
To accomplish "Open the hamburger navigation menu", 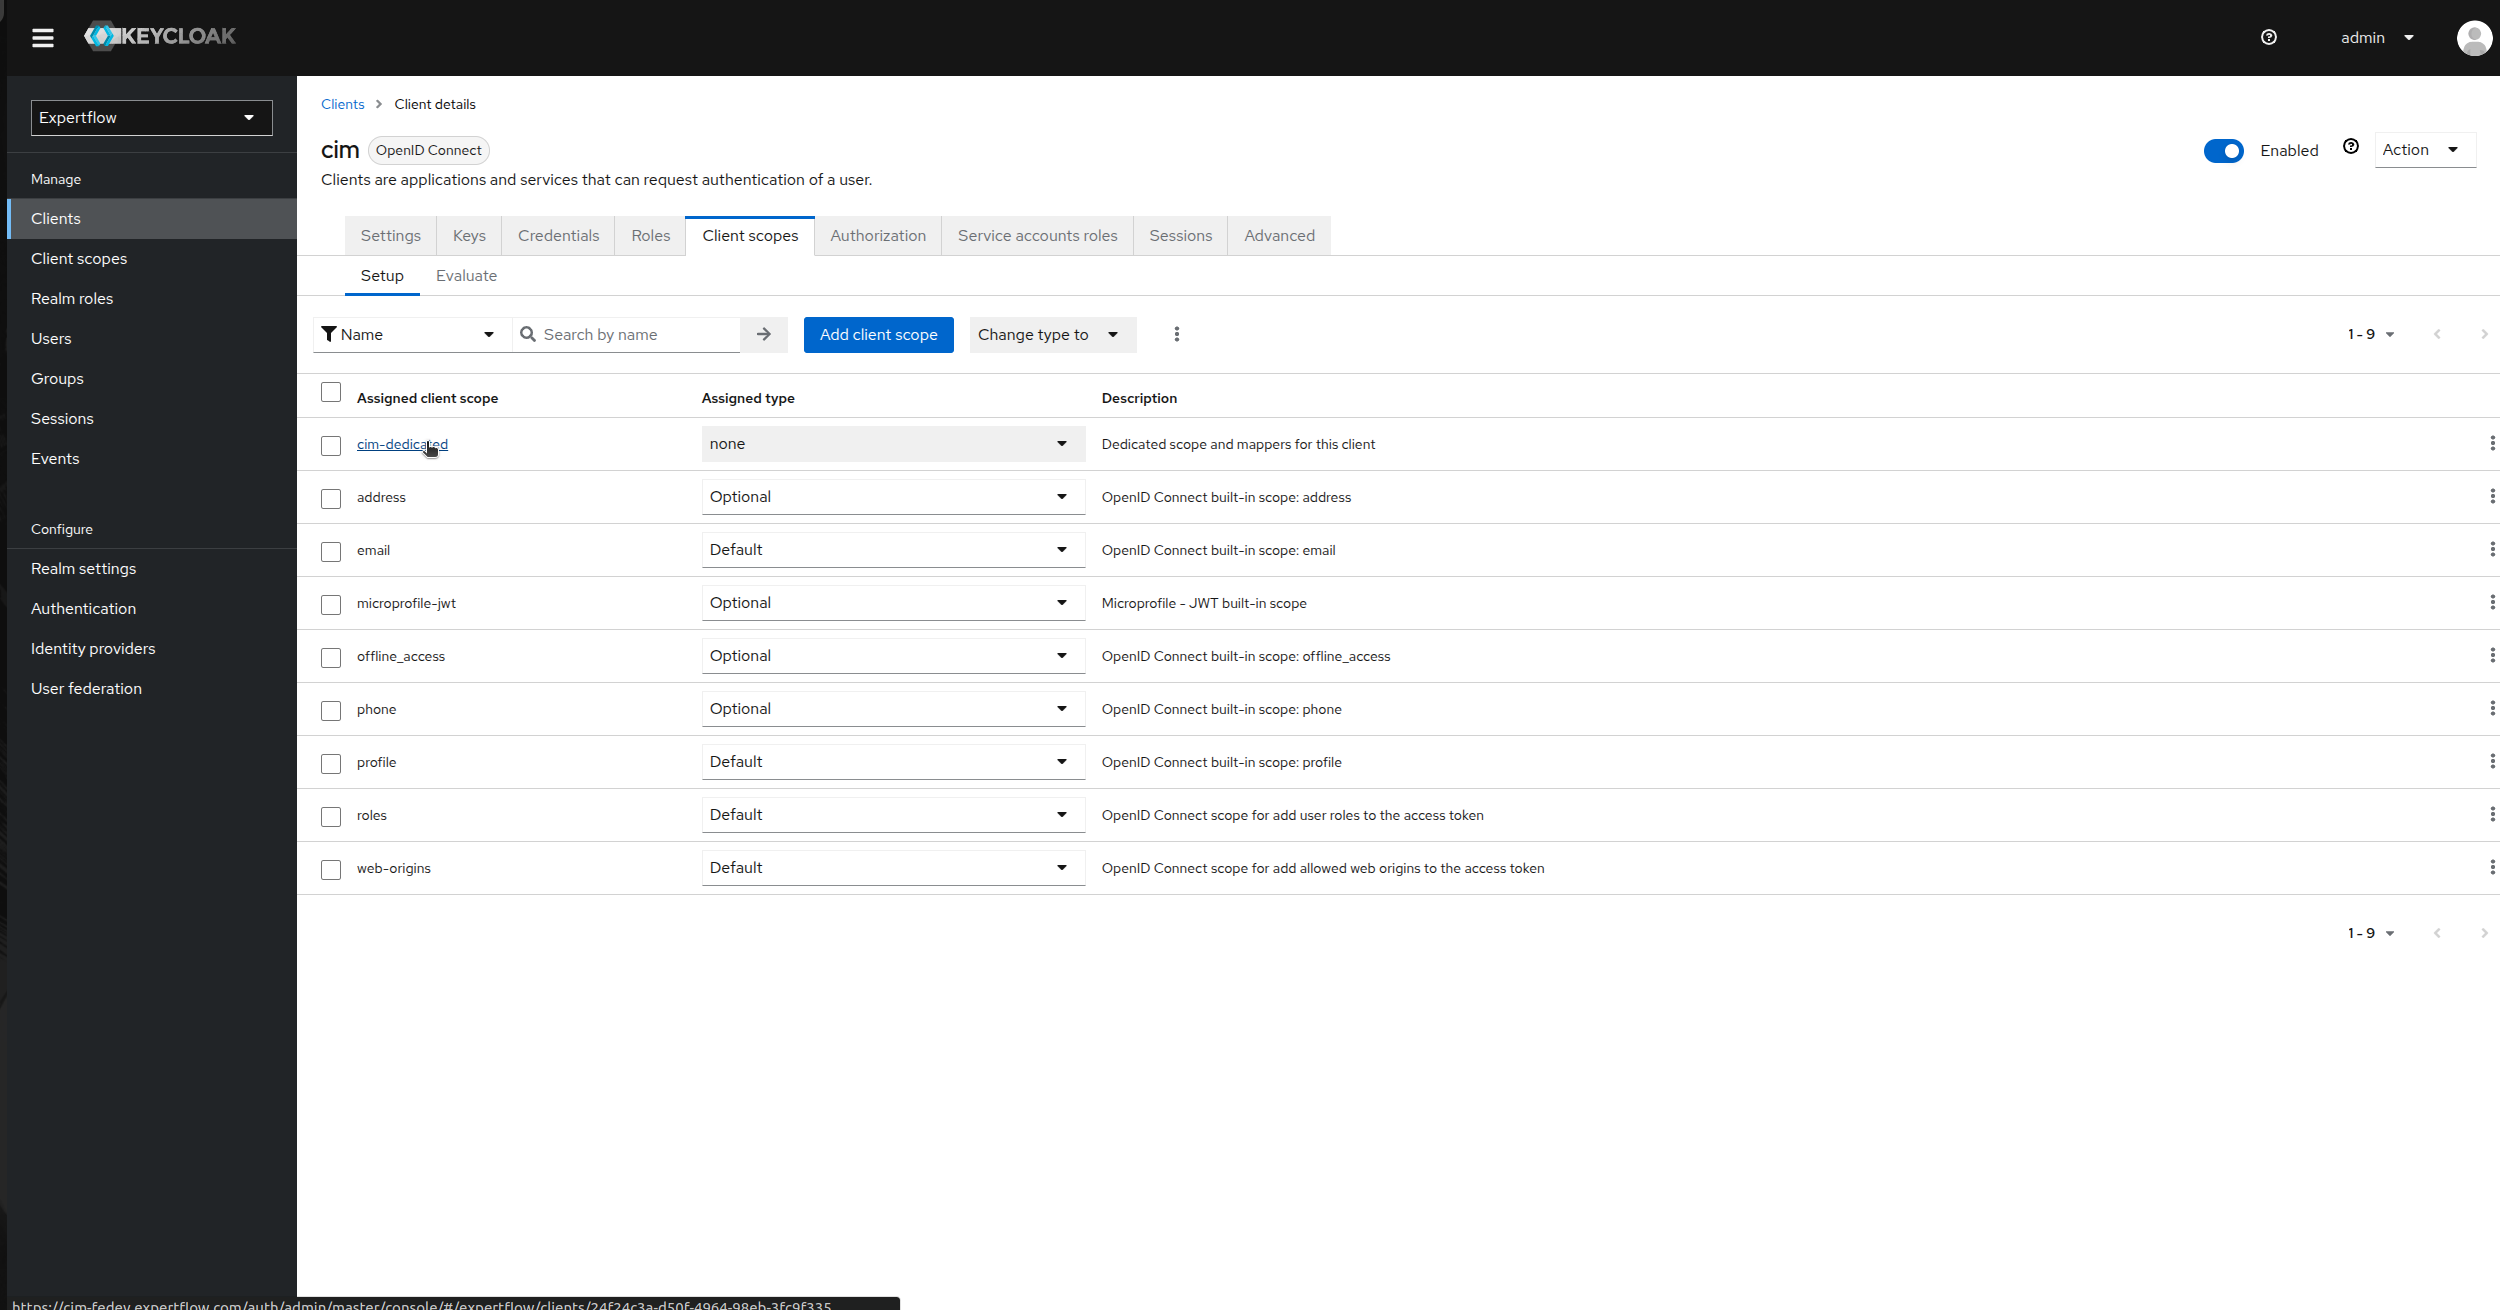I will pyautogui.click(x=43, y=37).
